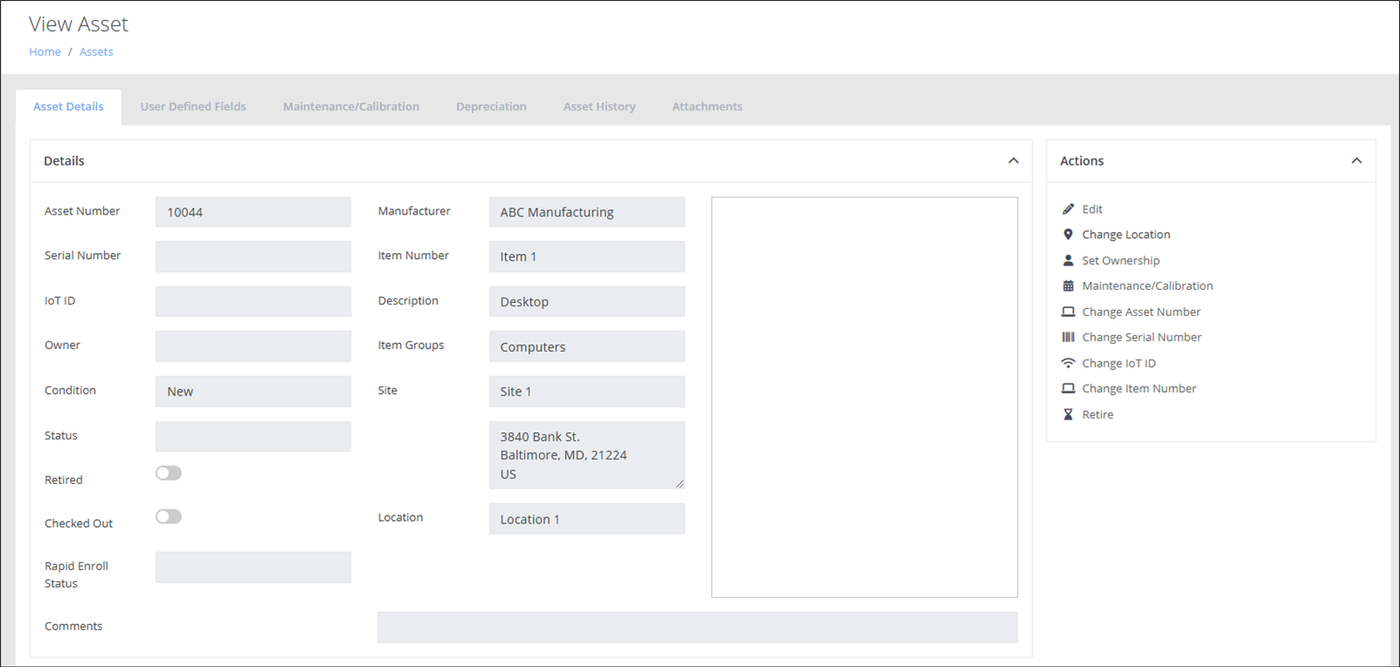Image resolution: width=1400 pixels, height=667 pixels.
Task: Click the Change Location pin icon
Action: point(1068,234)
